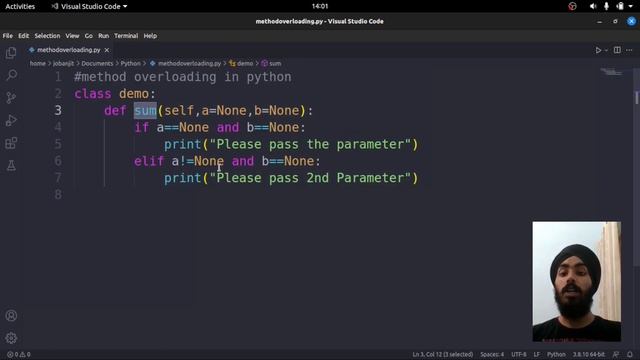Screen dimensions: 640x360
Task: Click the 'elif' keyword on line 6
Action: click(149, 161)
